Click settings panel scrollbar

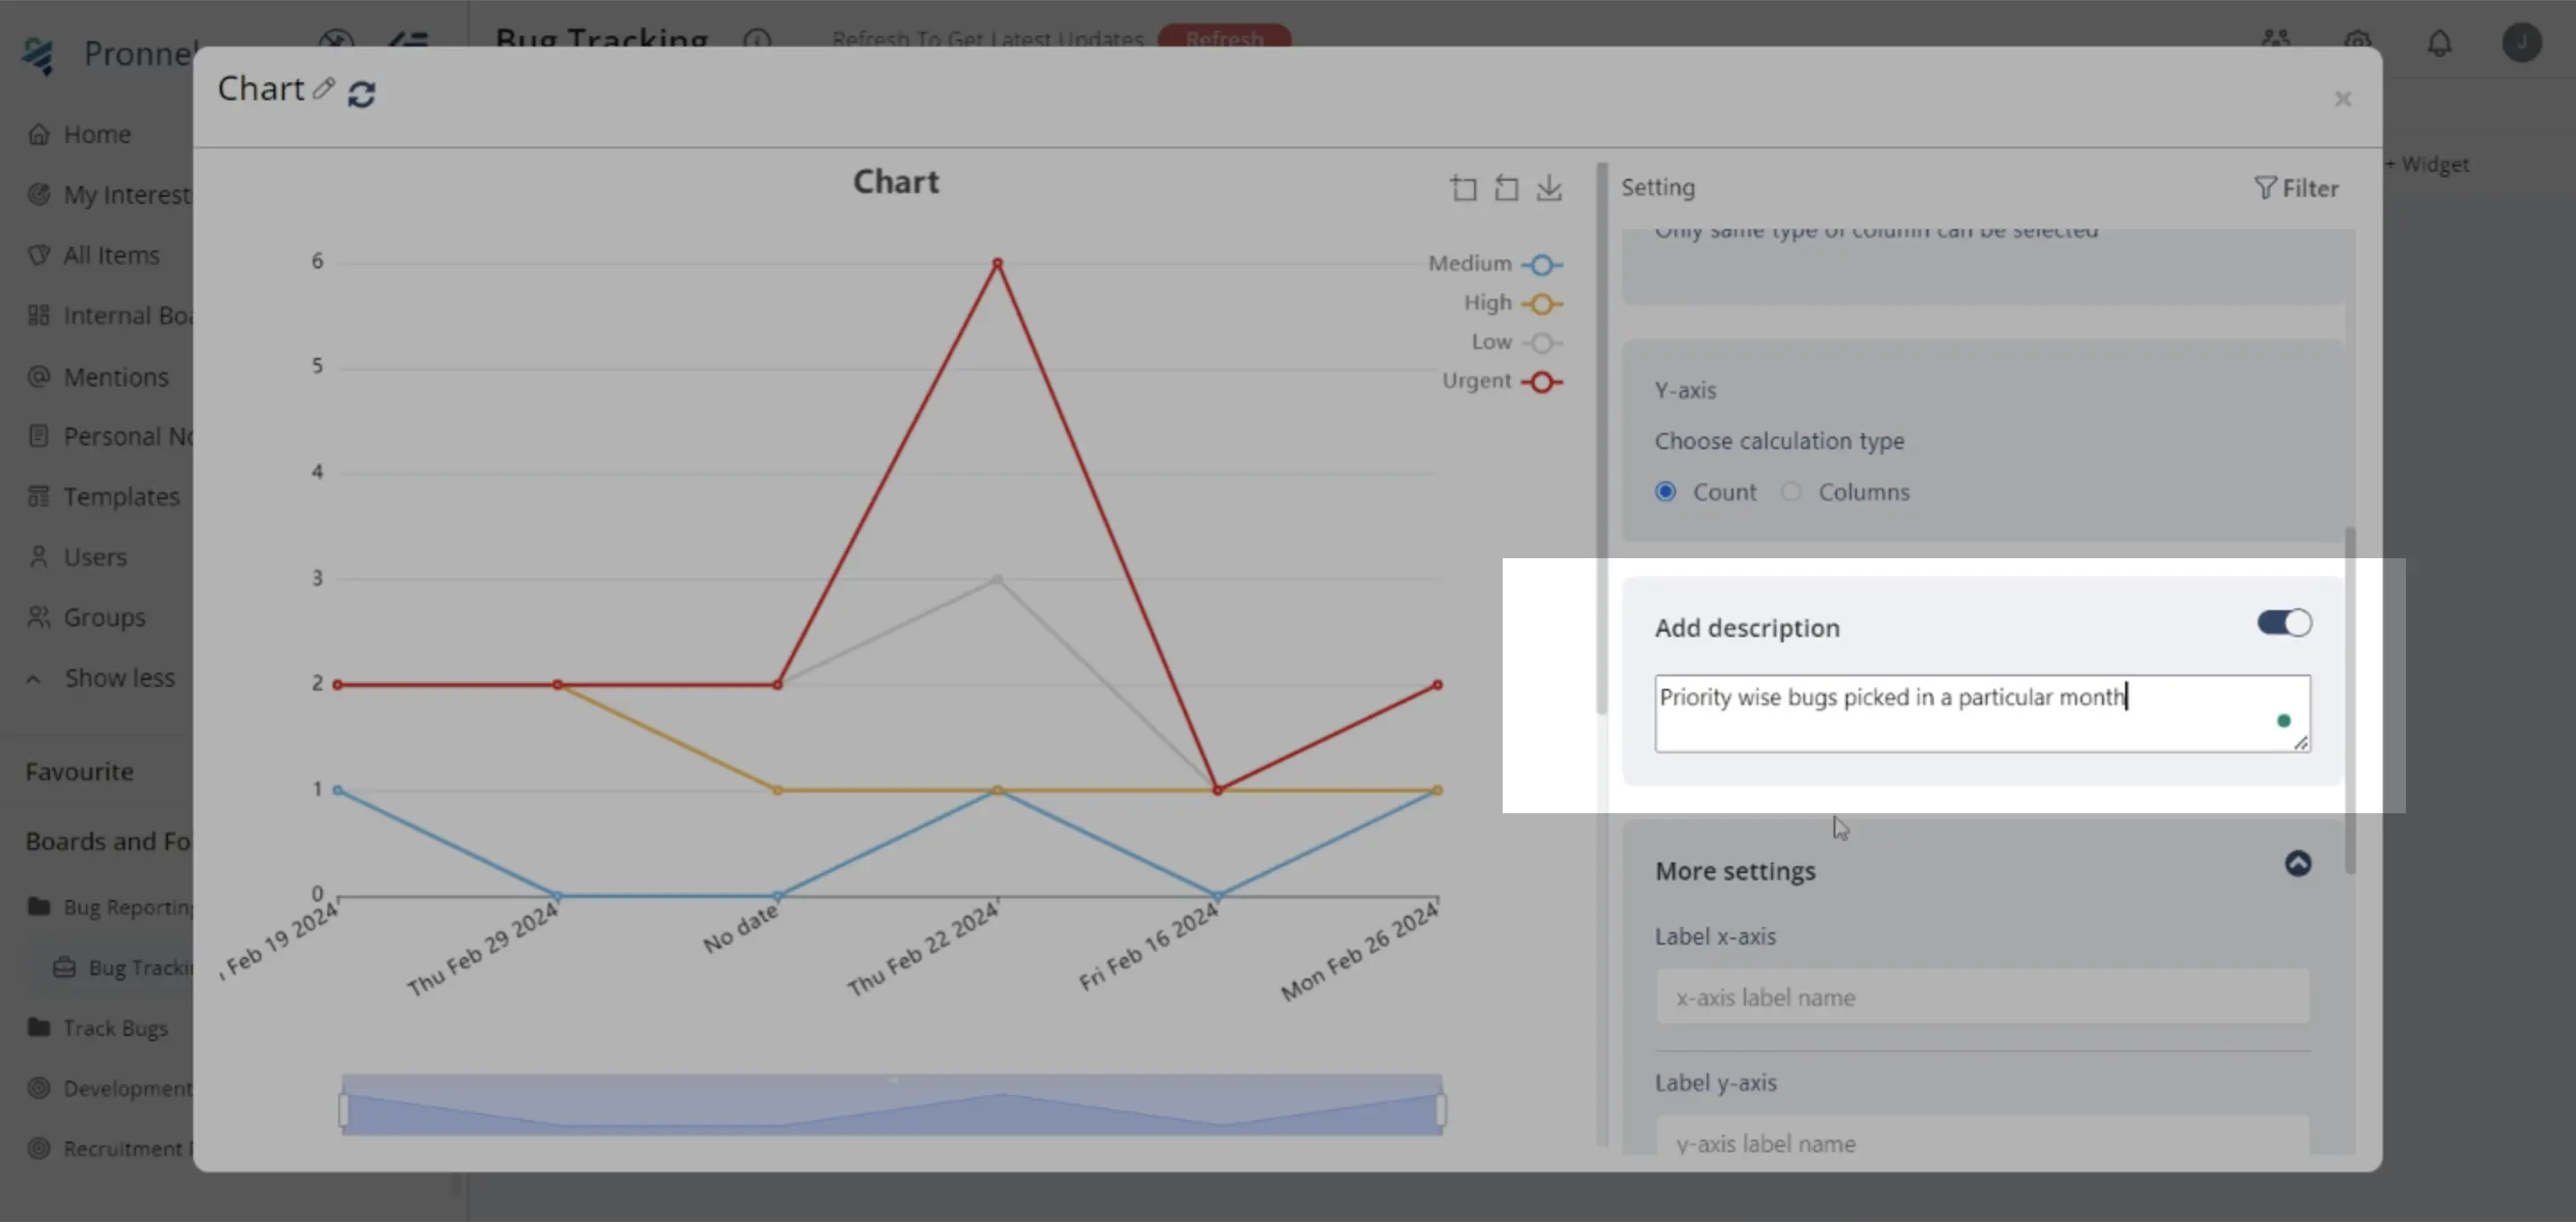pos(2349,700)
